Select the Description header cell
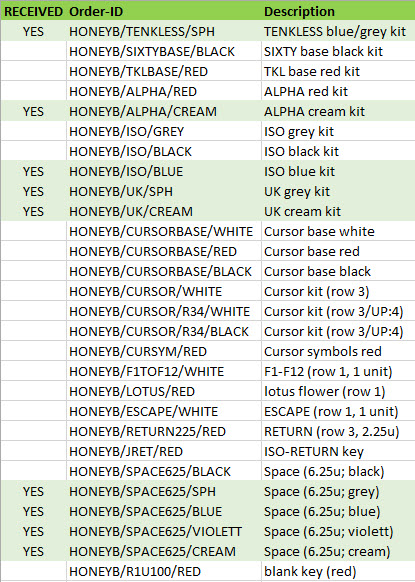This screenshot has width=415, height=582. click(338, 12)
